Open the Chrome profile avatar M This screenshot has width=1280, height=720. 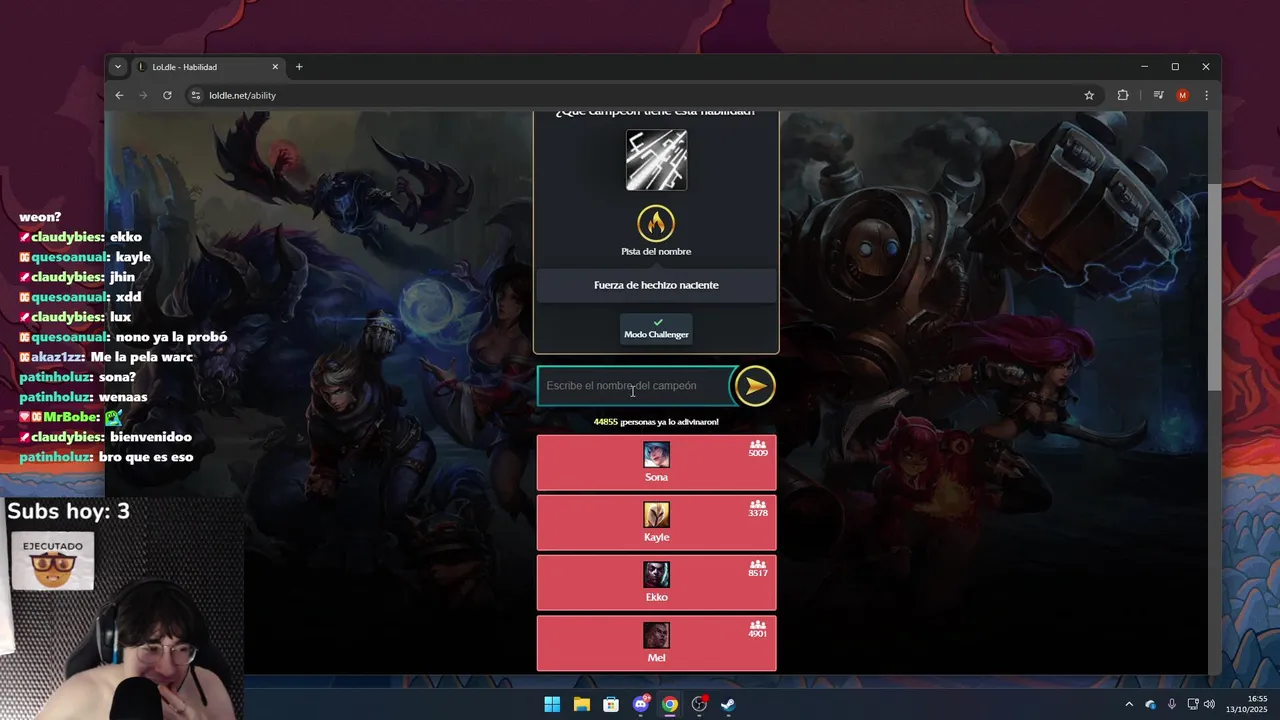(x=1182, y=95)
